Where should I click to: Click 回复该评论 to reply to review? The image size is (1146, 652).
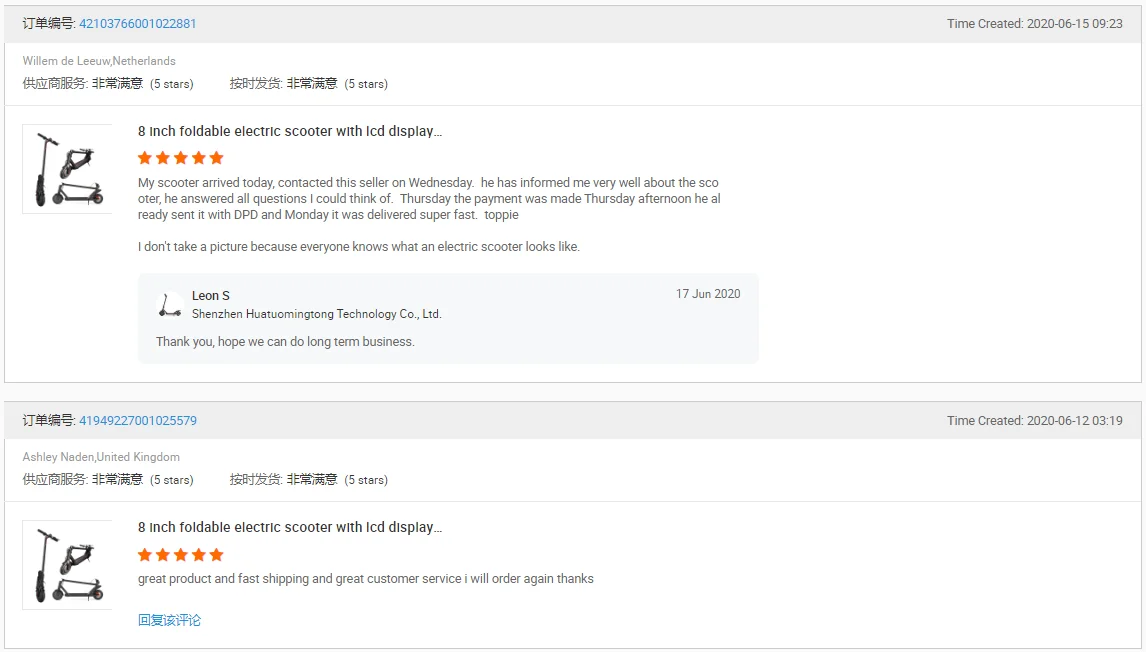[169, 621]
